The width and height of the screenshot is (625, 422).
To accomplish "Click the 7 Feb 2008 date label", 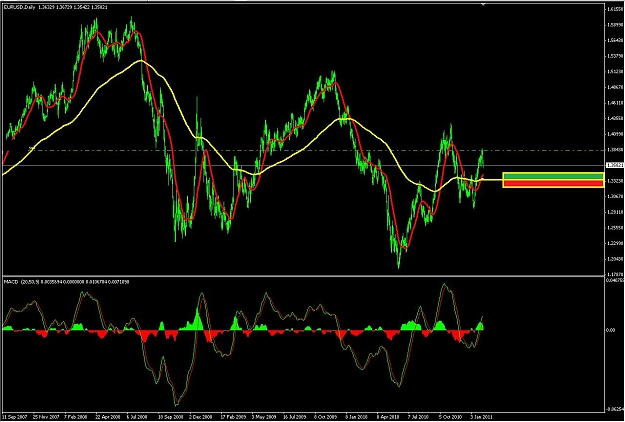I will pyautogui.click(x=78, y=416).
